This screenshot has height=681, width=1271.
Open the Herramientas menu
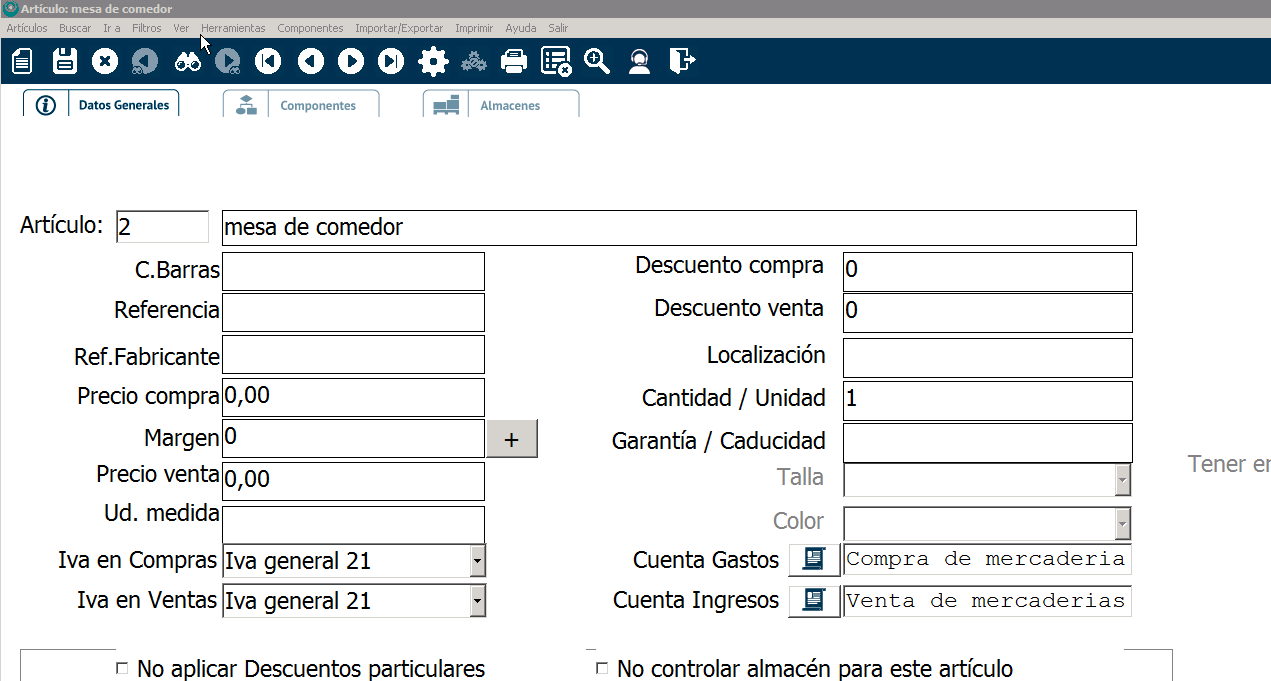pos(233,28)
